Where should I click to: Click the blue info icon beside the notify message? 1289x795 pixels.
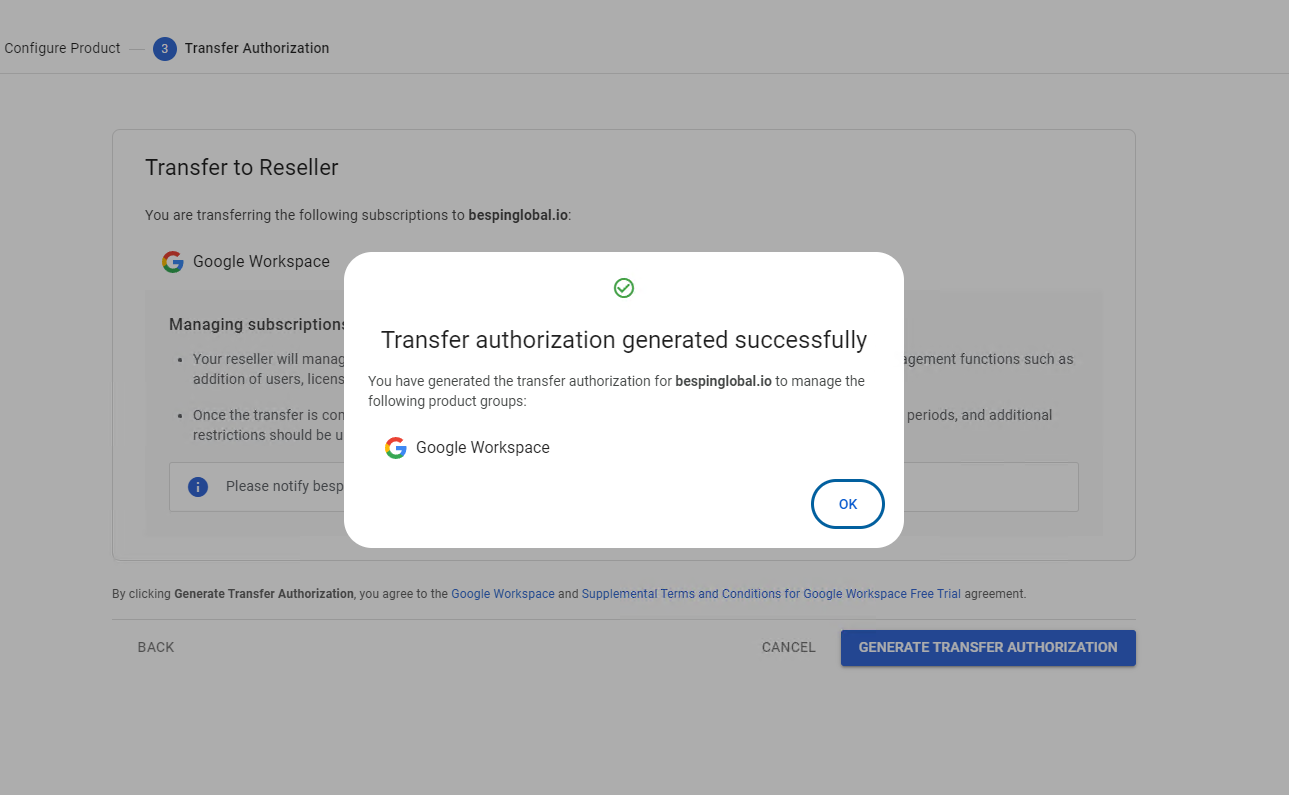198,487
